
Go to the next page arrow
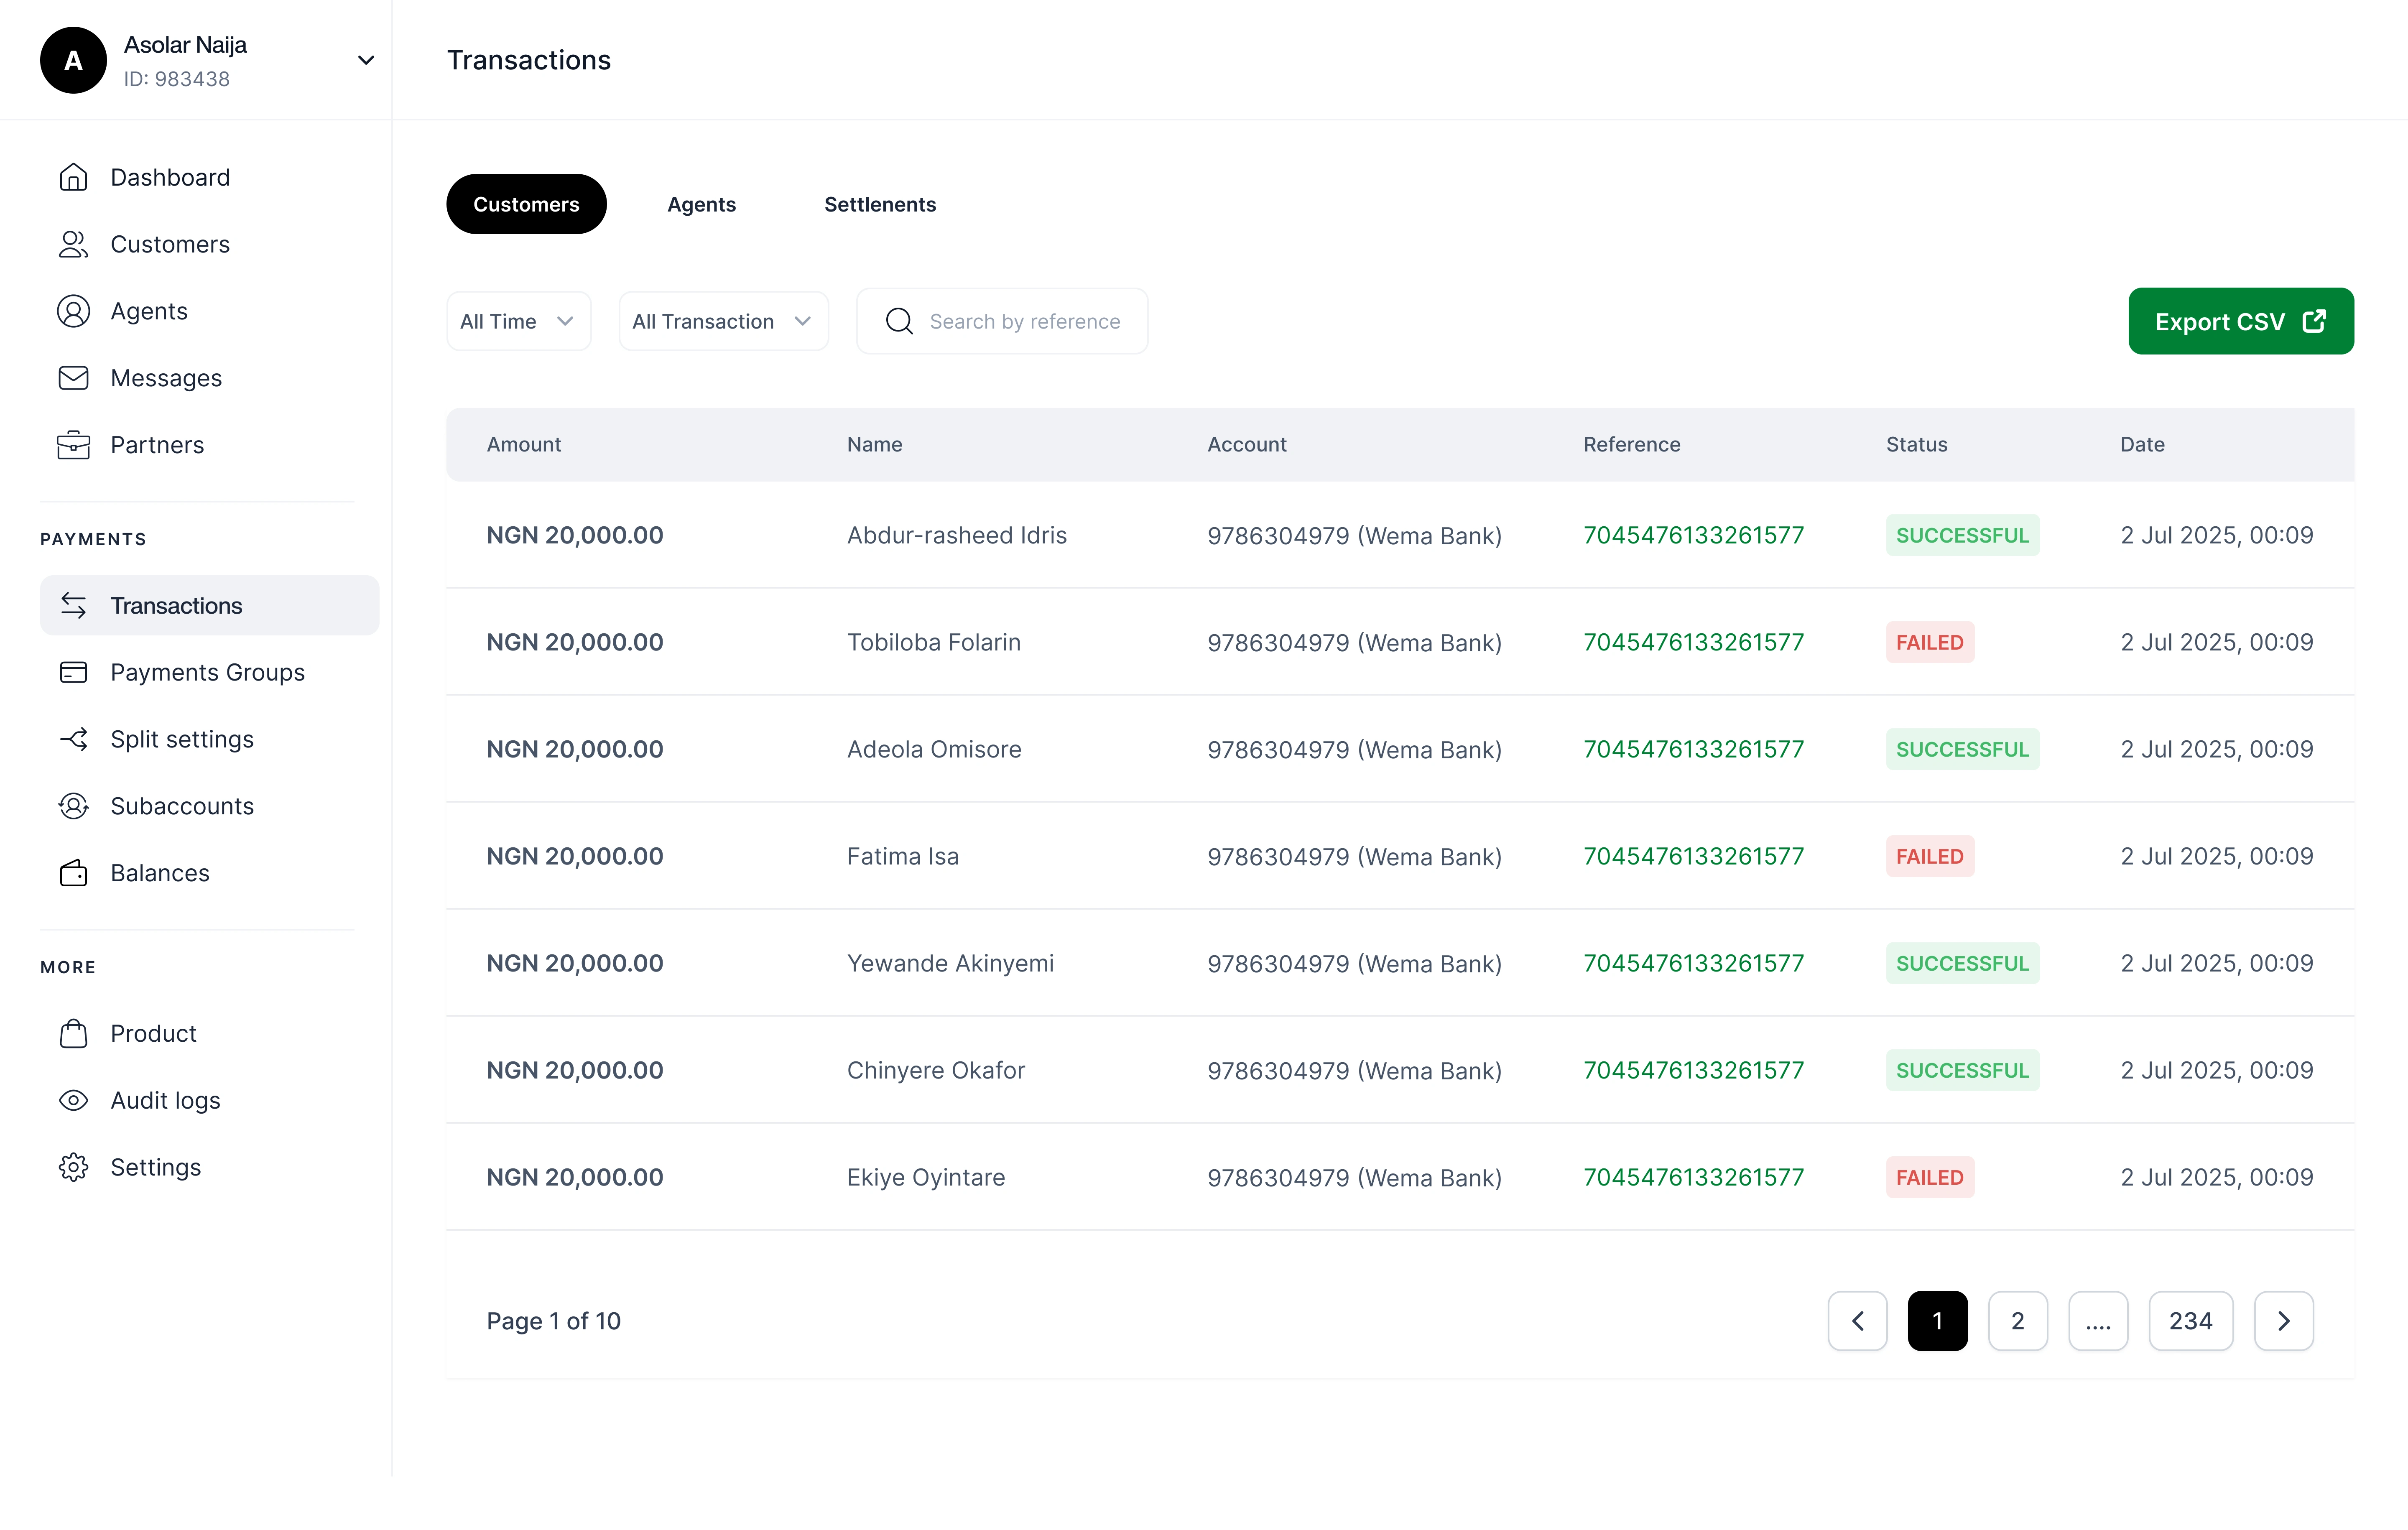[2283, 1321]
